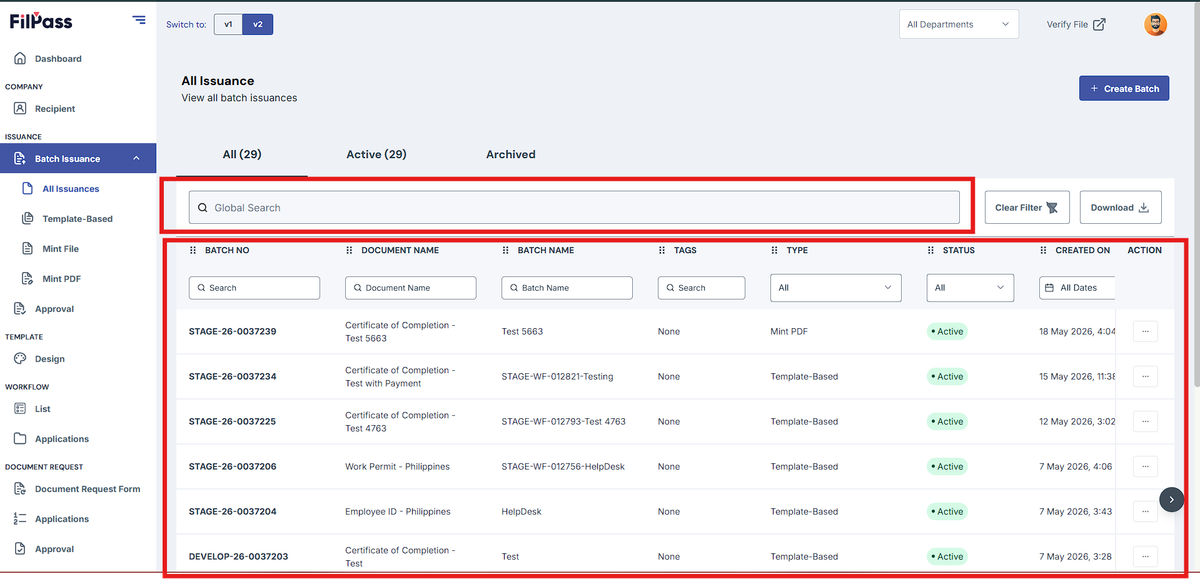Click batch name STAGE-WF-012821-Testing
The width and height of the screenshot is (1200, 579).
pyautogui.click(x=557, y=377)
